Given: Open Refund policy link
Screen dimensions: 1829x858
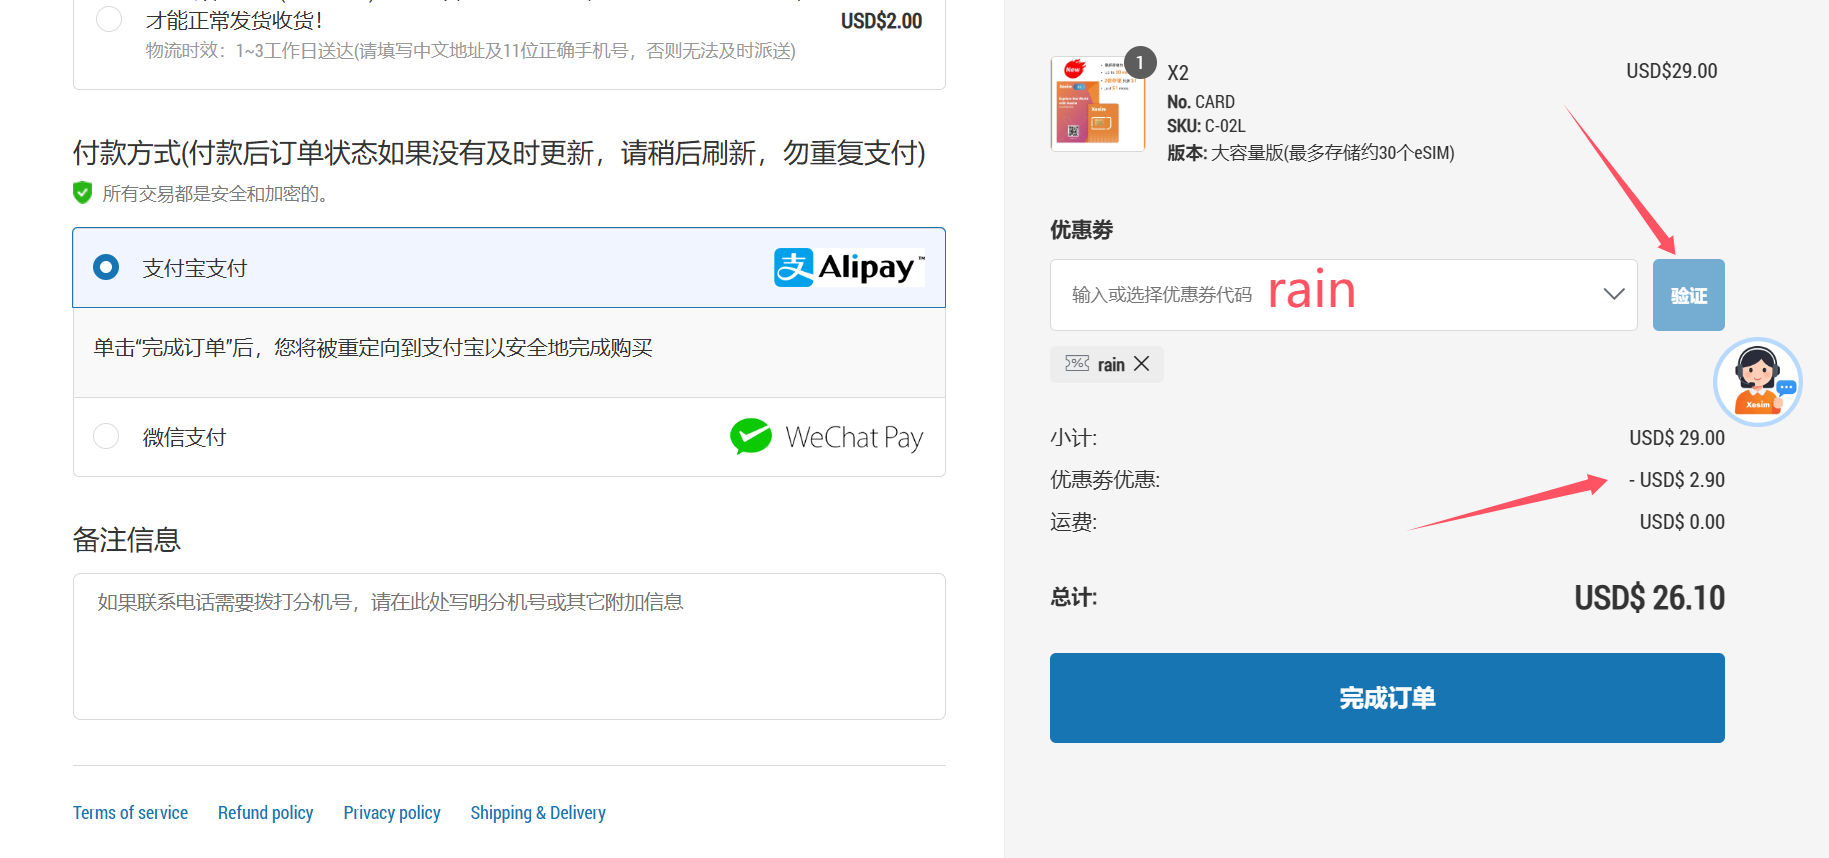Looking at the screenshot, I should [x=265, y=813].
